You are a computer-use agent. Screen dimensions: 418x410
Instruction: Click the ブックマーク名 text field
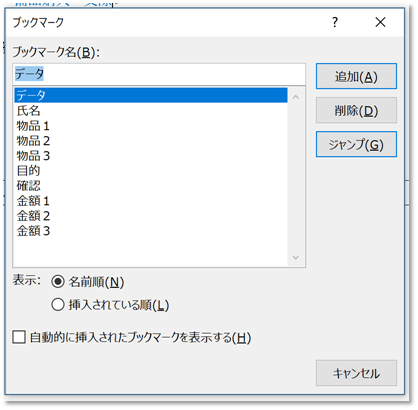click(x=159, y=74)
